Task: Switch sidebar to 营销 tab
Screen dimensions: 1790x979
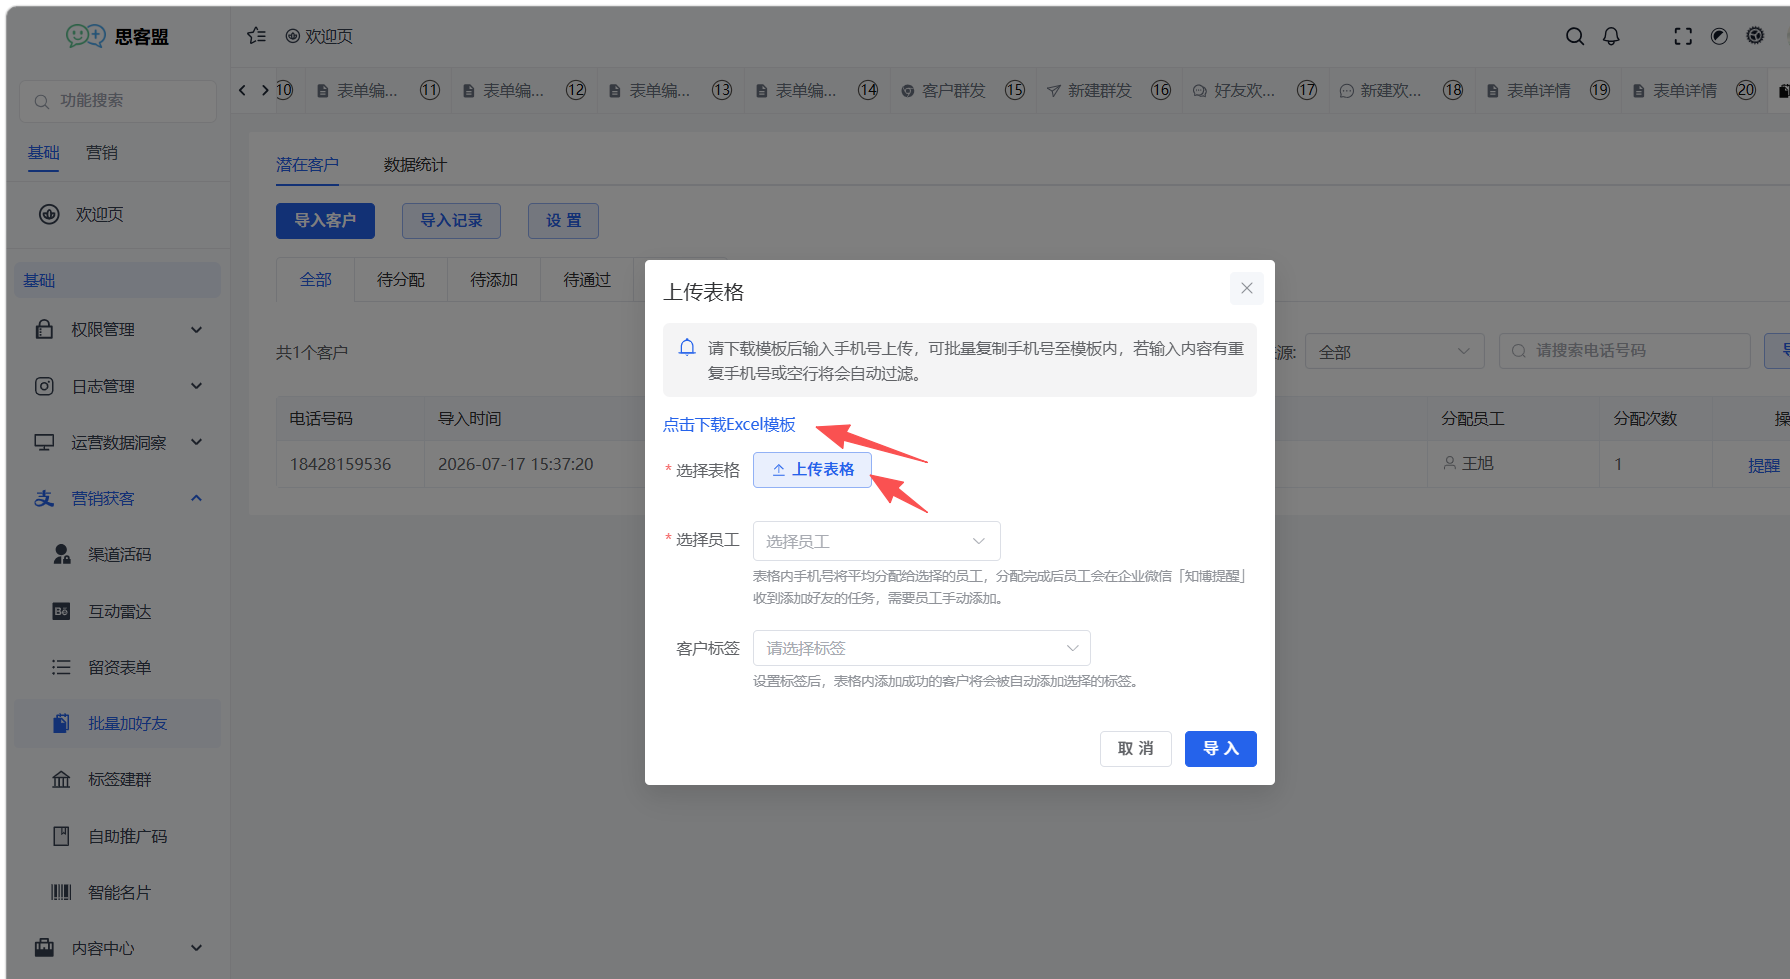Action: [102, 153]
